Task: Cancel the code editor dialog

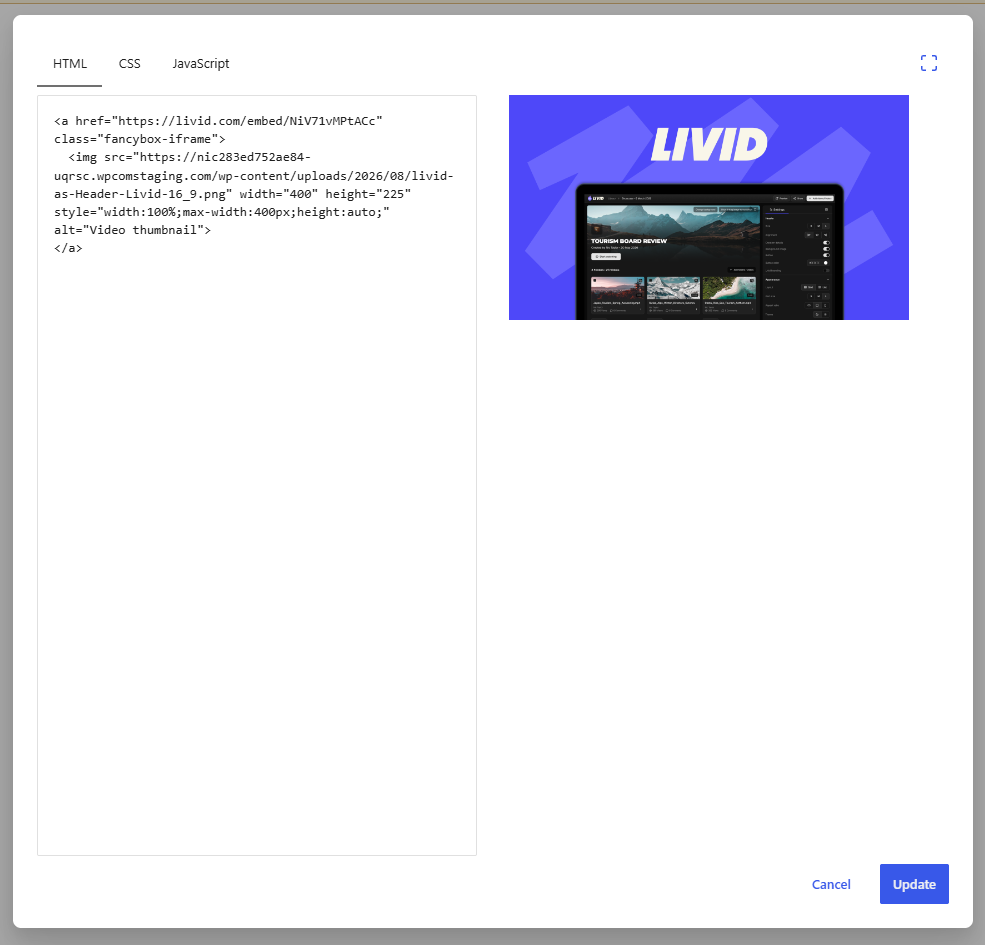Action: (830, 884)
